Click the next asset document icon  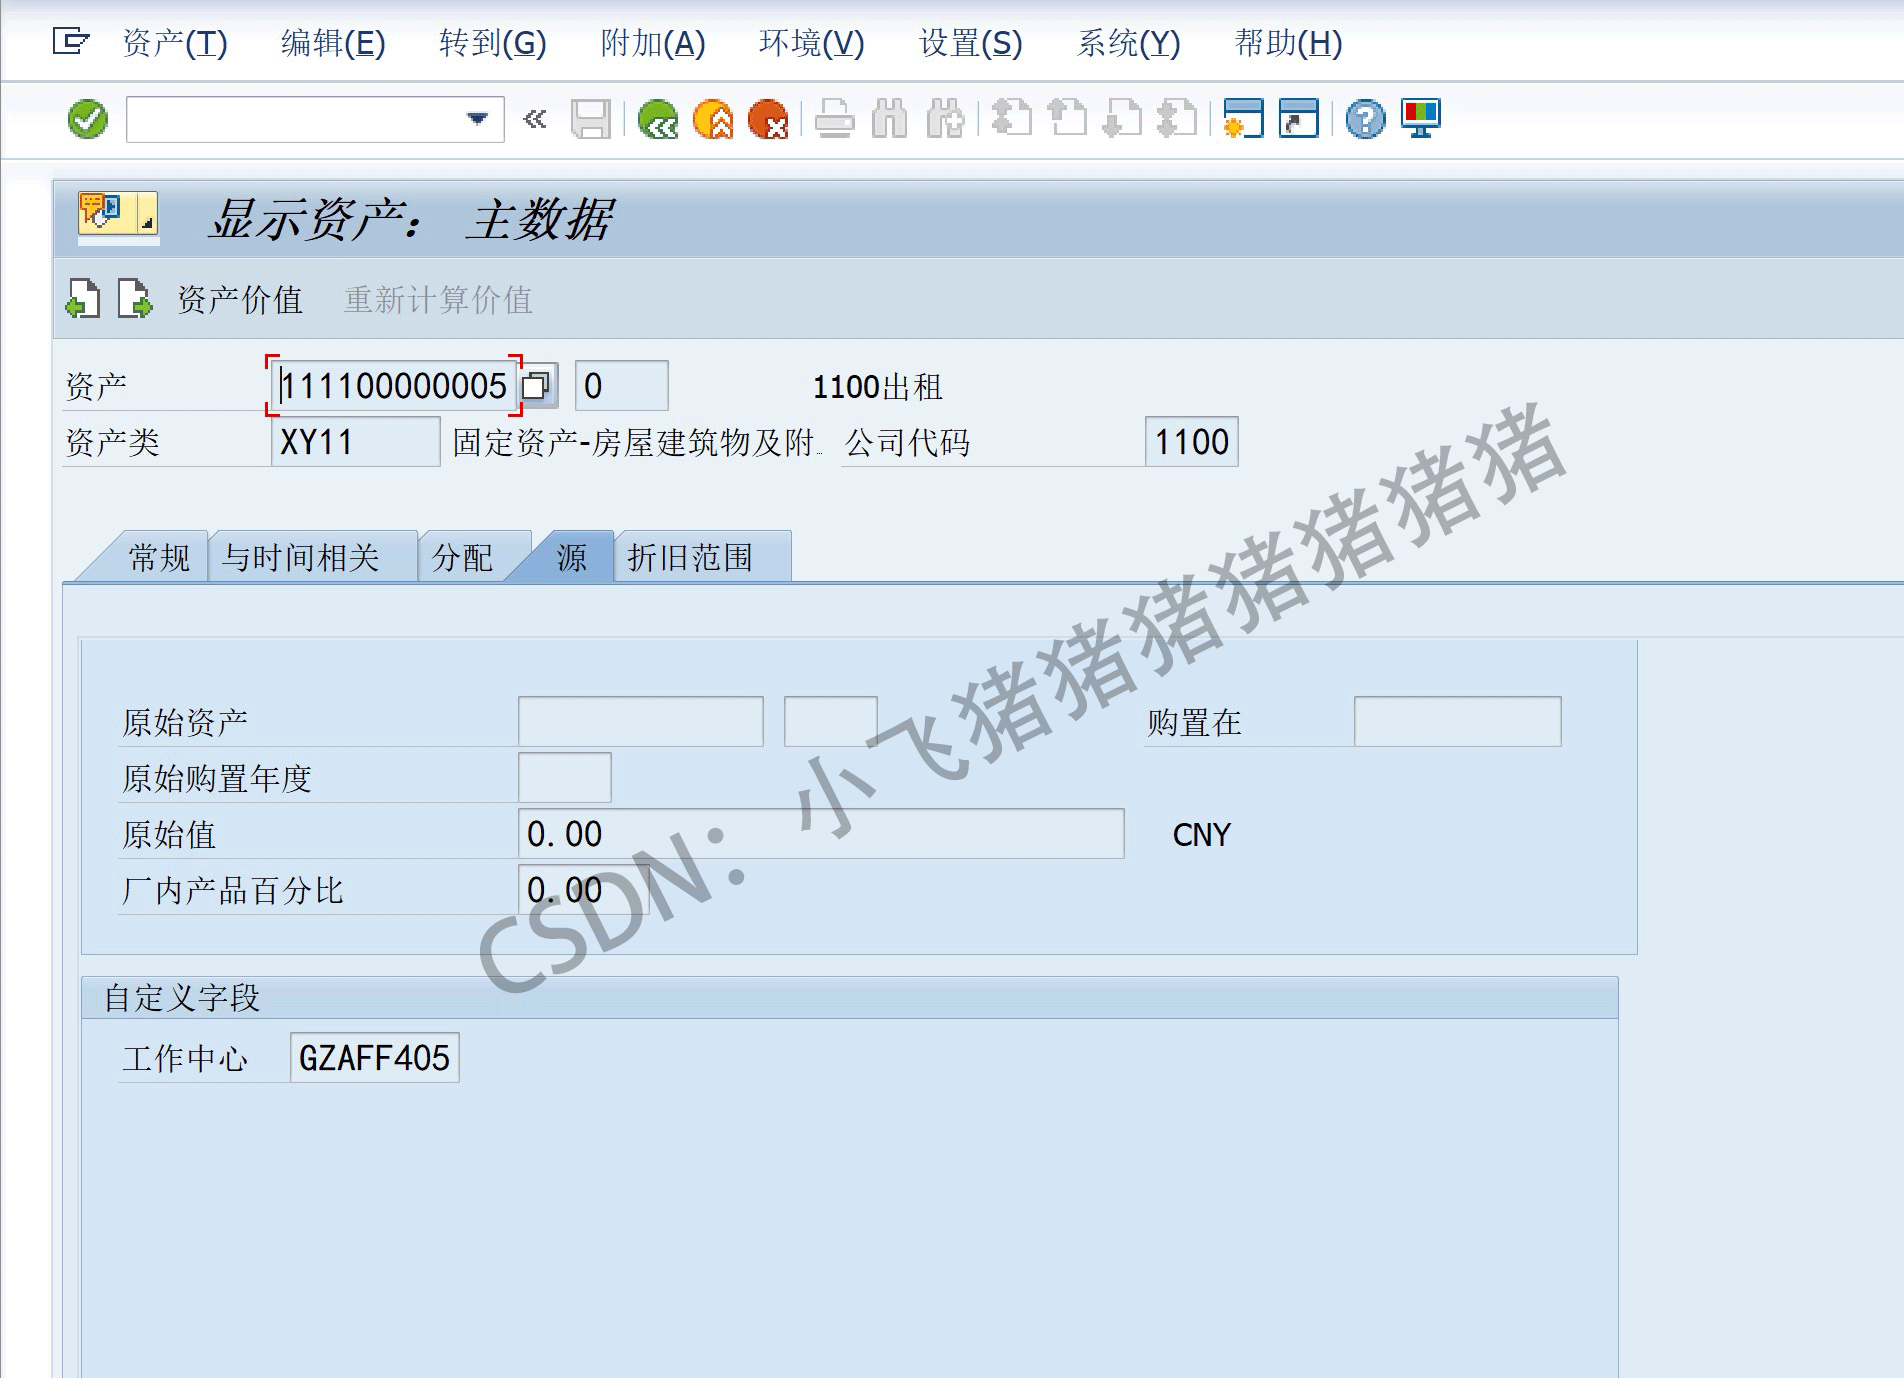coord(135,299)
